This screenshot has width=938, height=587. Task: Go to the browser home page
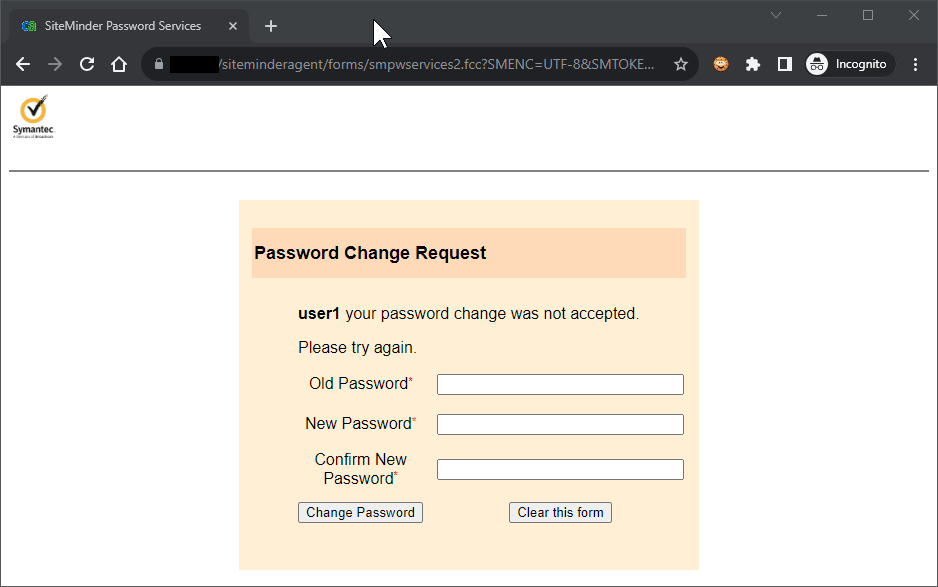coord(119,64)
